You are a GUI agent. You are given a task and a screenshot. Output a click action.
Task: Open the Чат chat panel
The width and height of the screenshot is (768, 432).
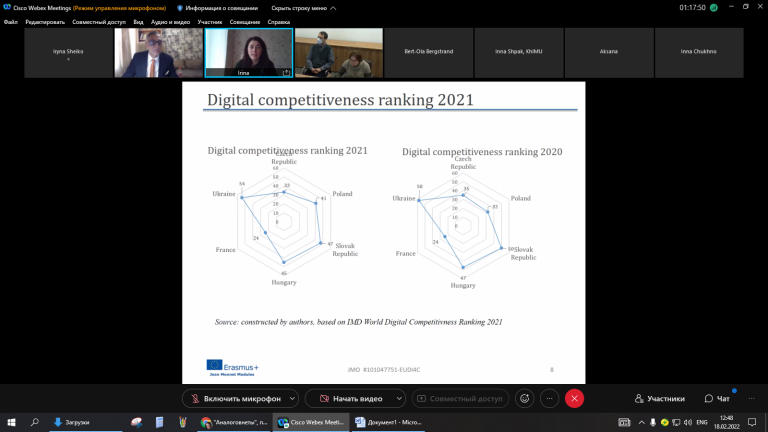pyautogui.click(x=717, y=399)
